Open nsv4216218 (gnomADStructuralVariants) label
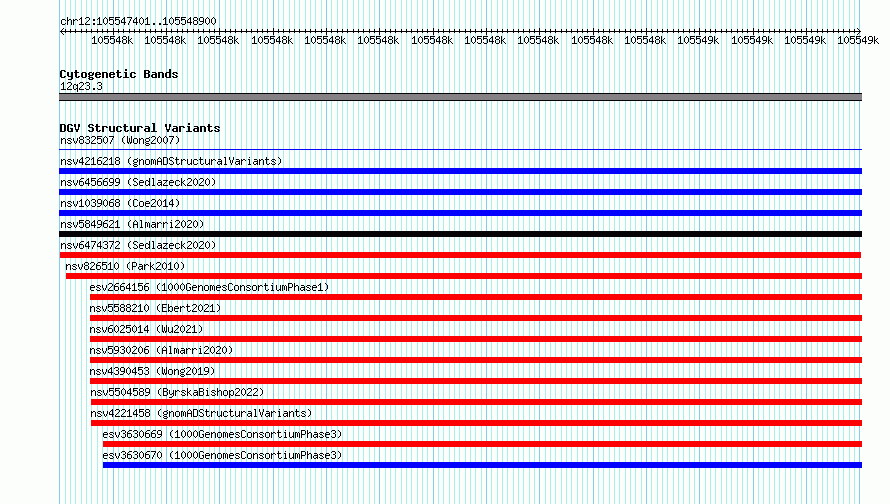Screen dimensions: 890x504 pyautogui.click(x=171, y=161)
